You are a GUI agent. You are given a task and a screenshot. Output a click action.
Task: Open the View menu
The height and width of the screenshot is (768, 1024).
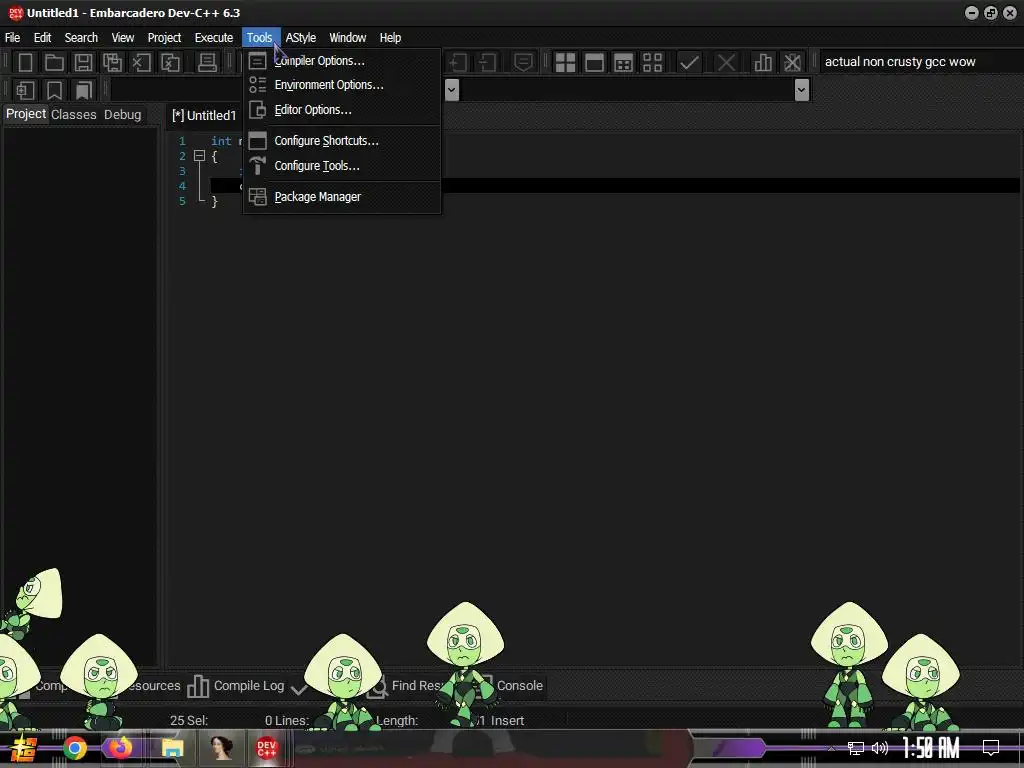tap(123, 37)
